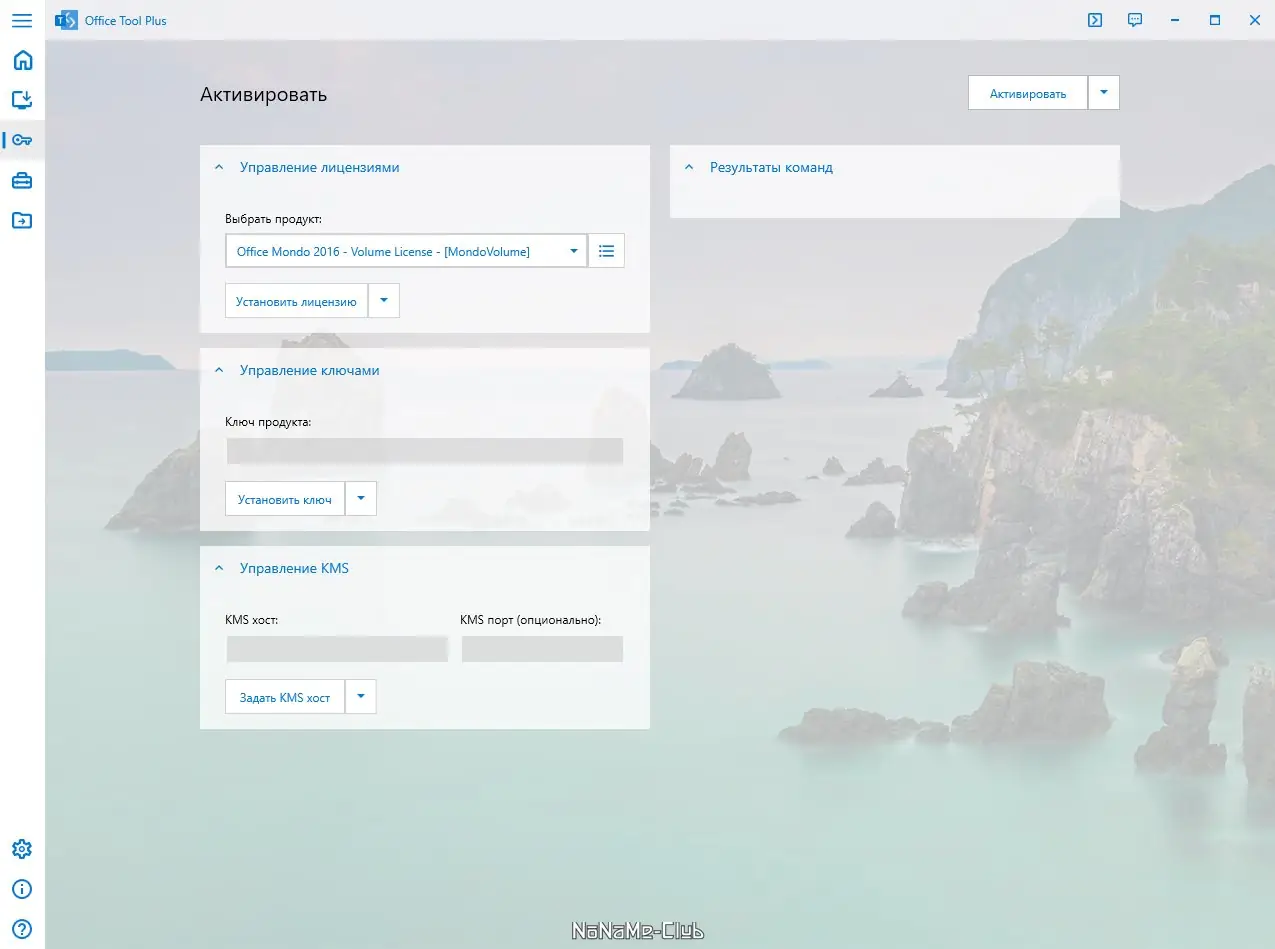Viewport: 1275px width, 949px height.
Task: Minimize the Office Tool Plus window
Action: (1175, 20)
